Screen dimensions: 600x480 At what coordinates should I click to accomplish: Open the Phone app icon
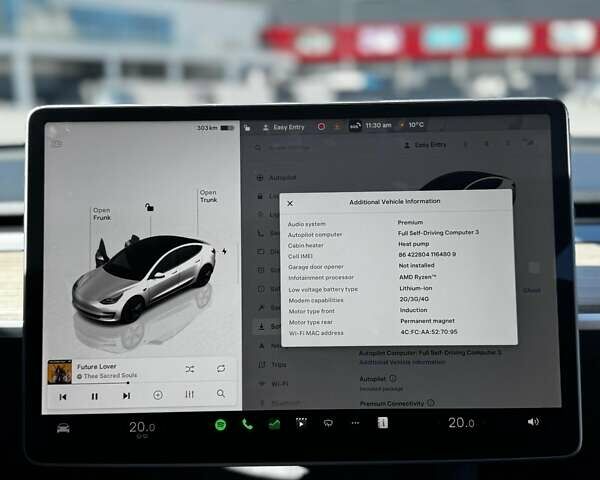tap(247, 424)
